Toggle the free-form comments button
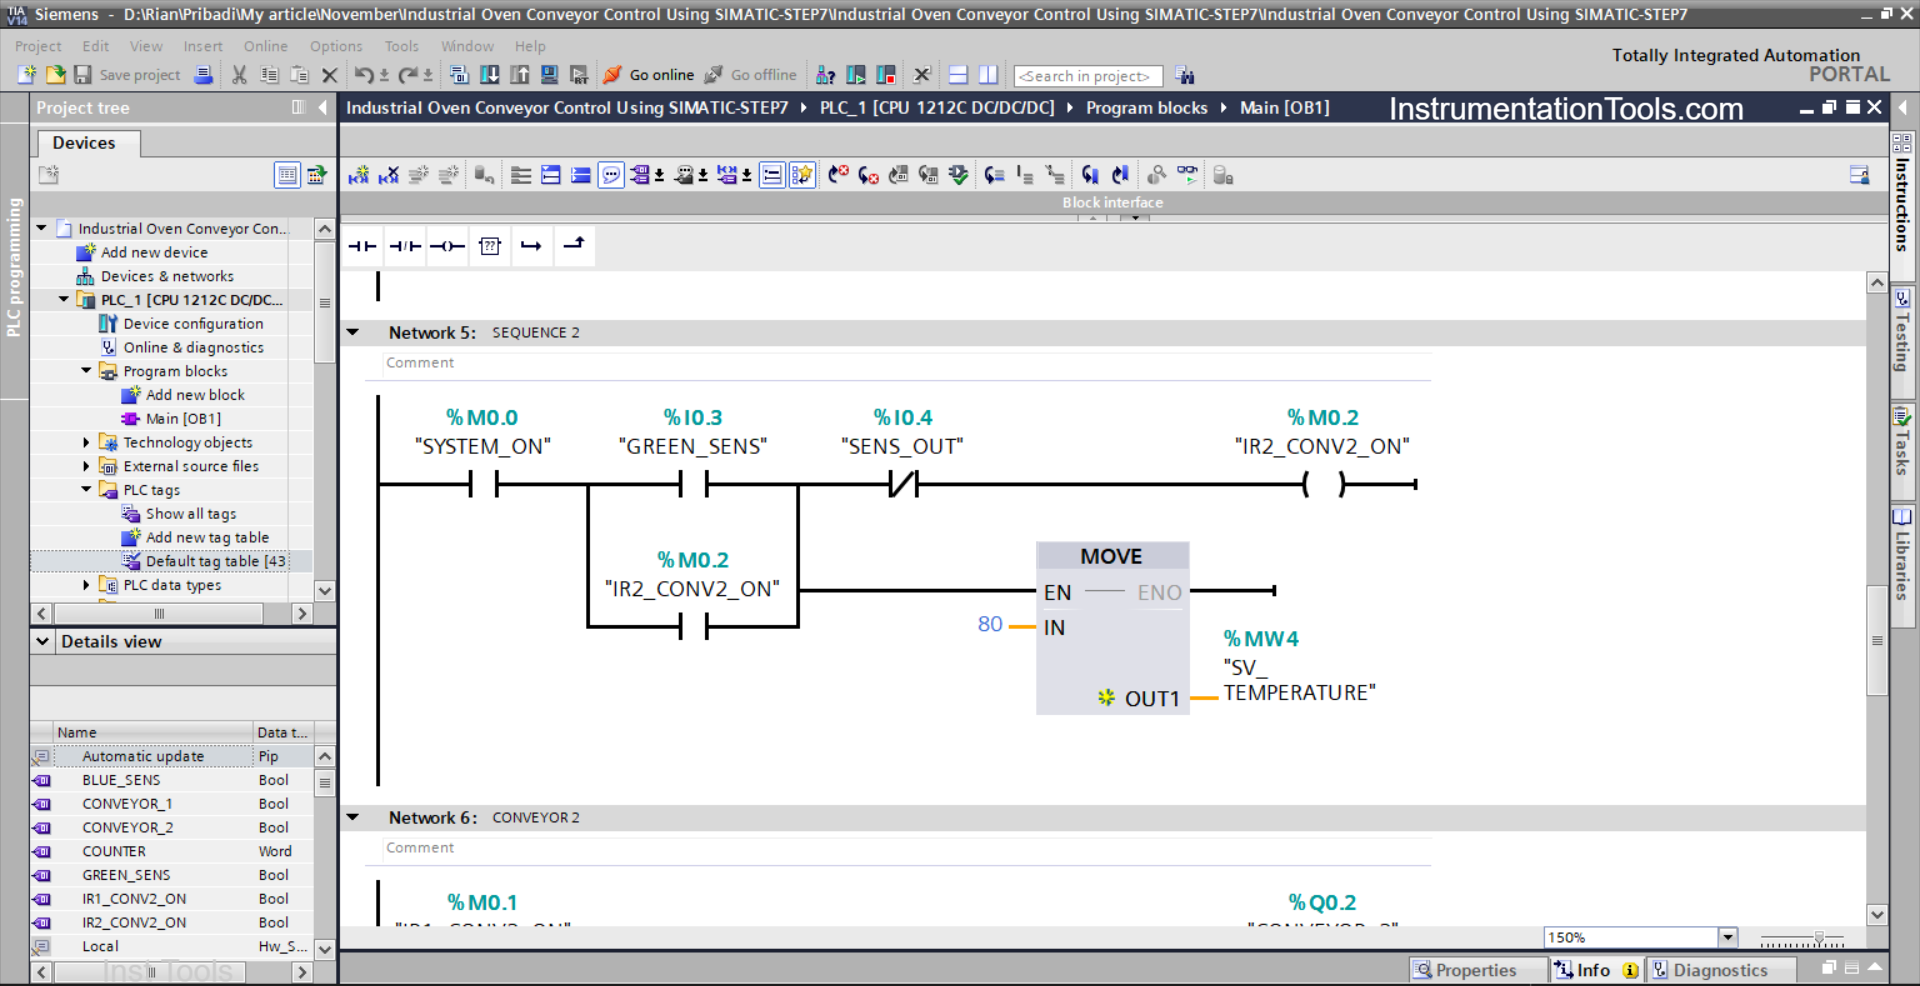 [684, 175]
